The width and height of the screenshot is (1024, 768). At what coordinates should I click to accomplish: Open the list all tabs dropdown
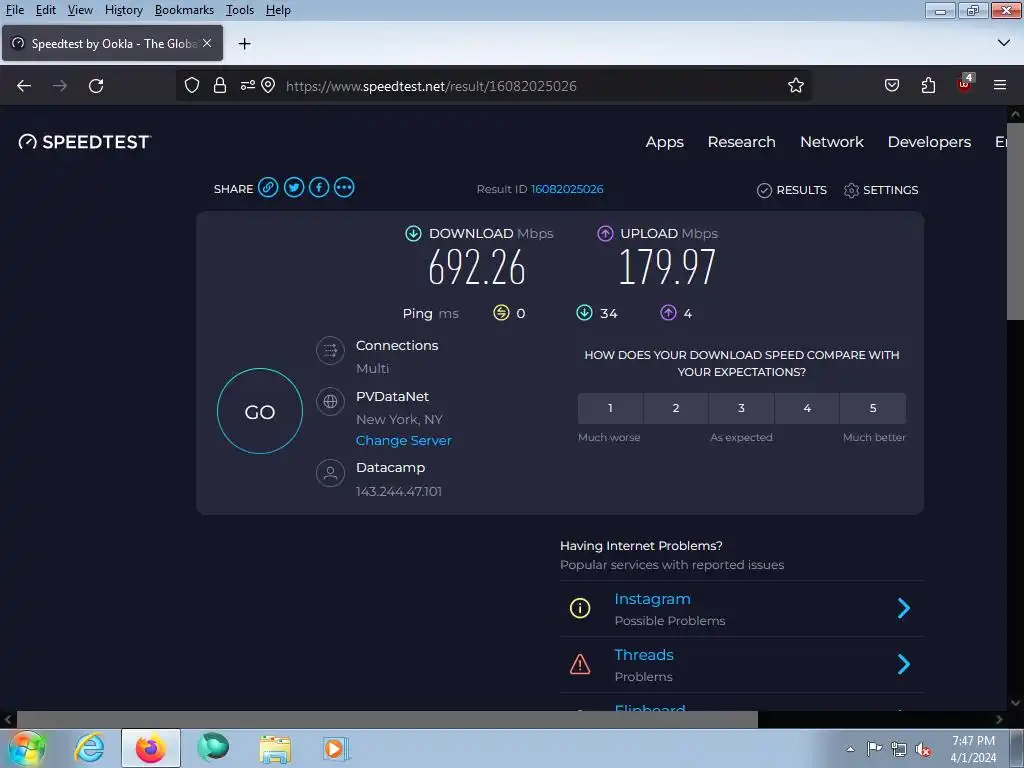[1004, 43]
